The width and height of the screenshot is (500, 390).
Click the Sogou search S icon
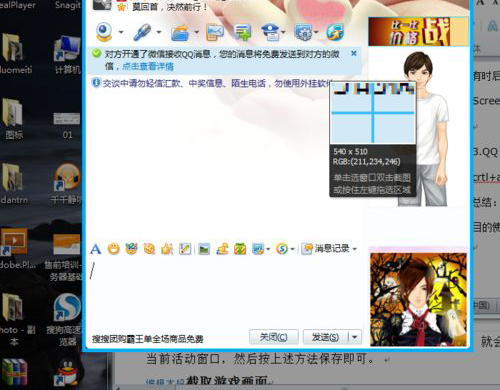click(282, 249)
